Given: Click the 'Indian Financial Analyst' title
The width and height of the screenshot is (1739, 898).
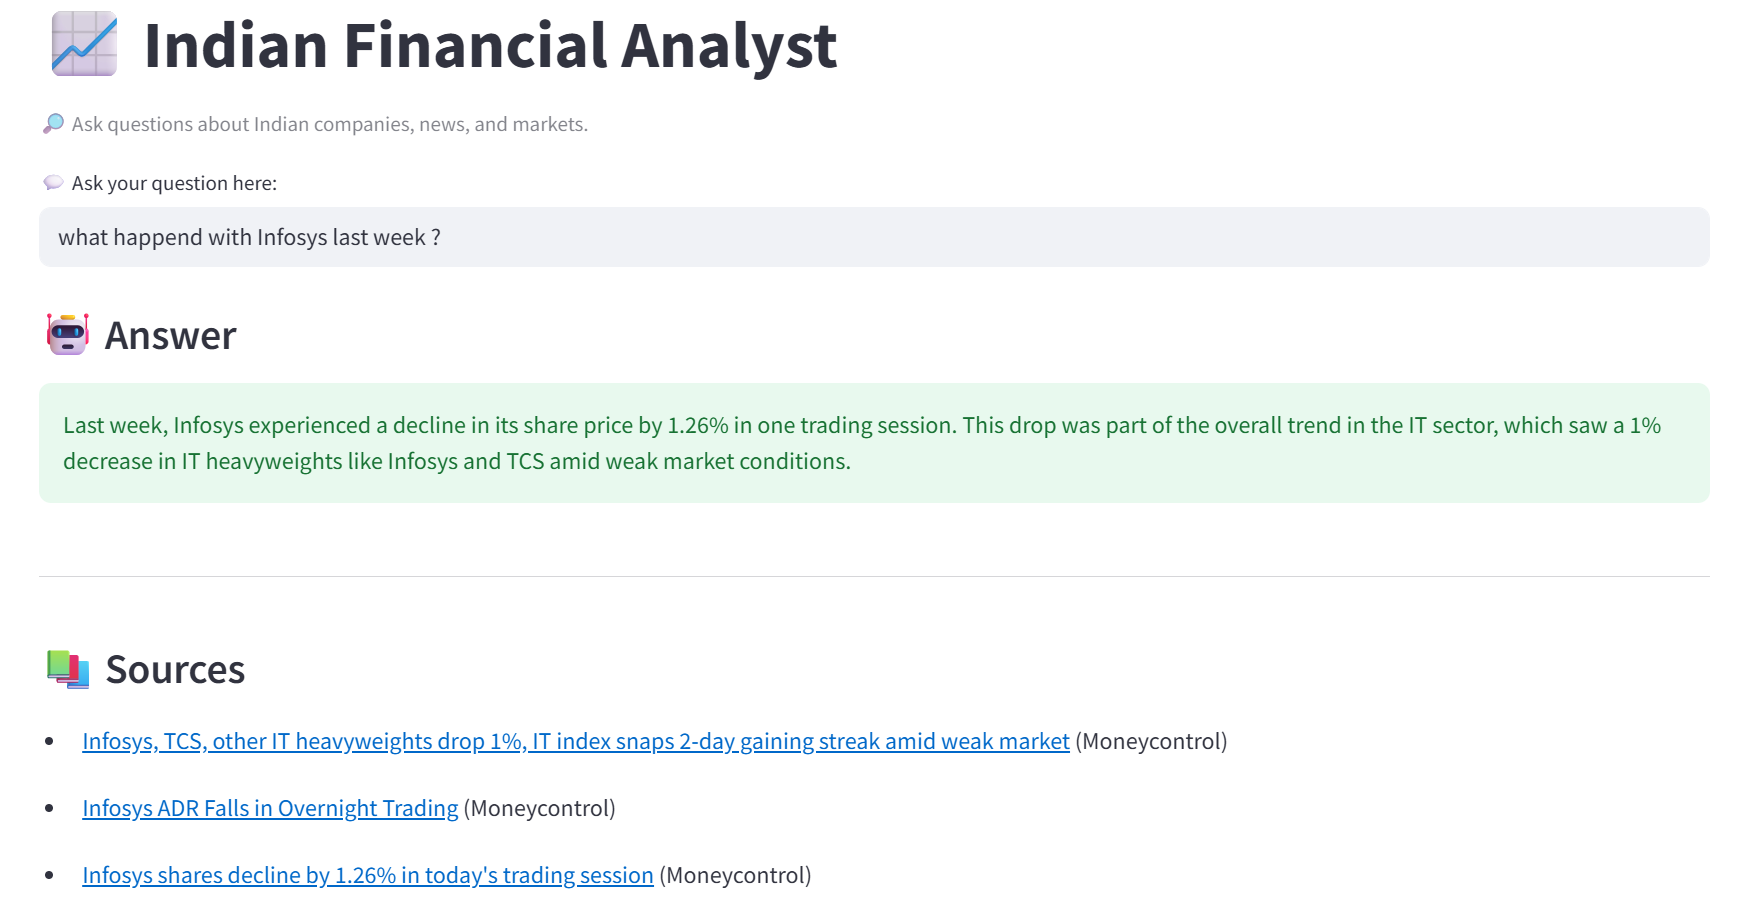Looking at the screenshot, I should [x=490, y=45].
